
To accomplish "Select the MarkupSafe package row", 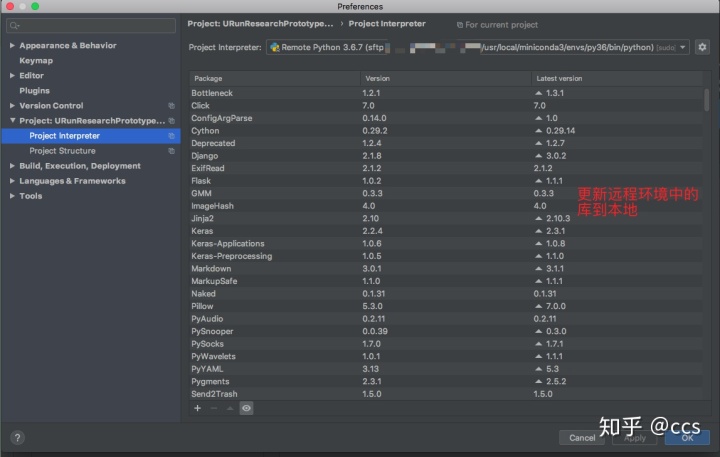I will tap(446, 281).
